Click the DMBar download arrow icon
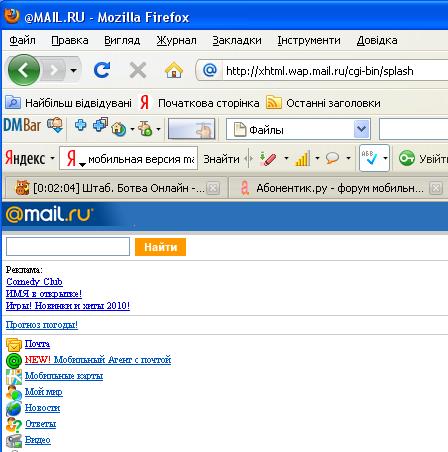Image resolution: width=448 pixels, height=452 pixels. 55,125
